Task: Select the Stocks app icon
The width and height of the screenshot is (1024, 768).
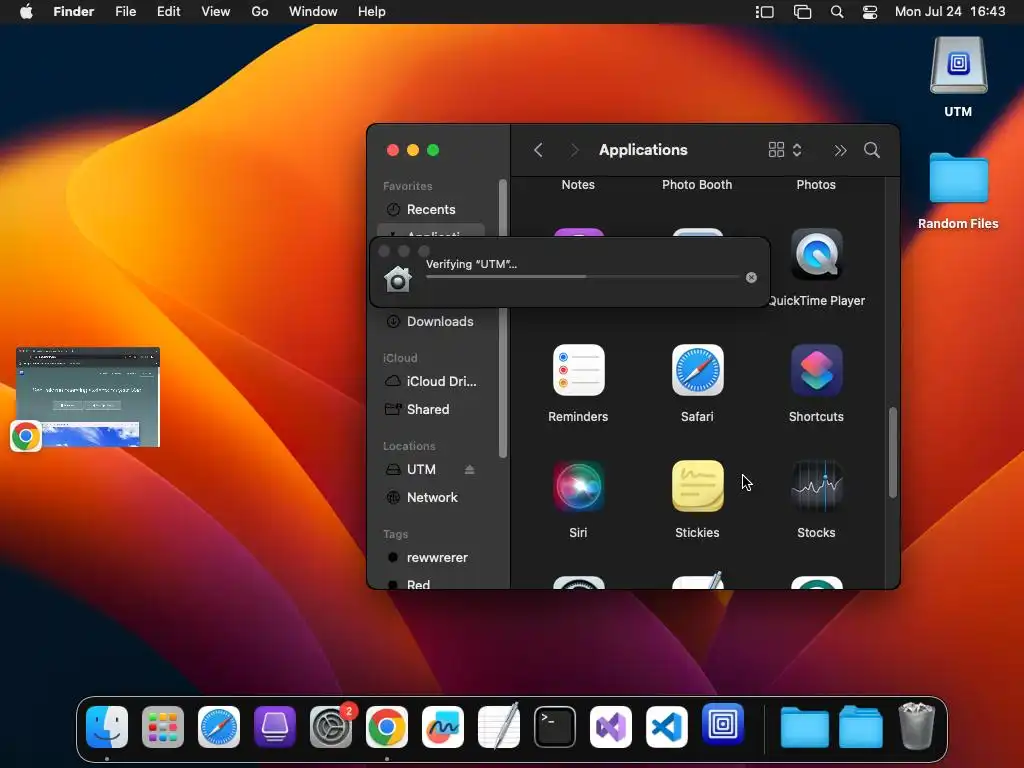Action: tap(816, 487)
